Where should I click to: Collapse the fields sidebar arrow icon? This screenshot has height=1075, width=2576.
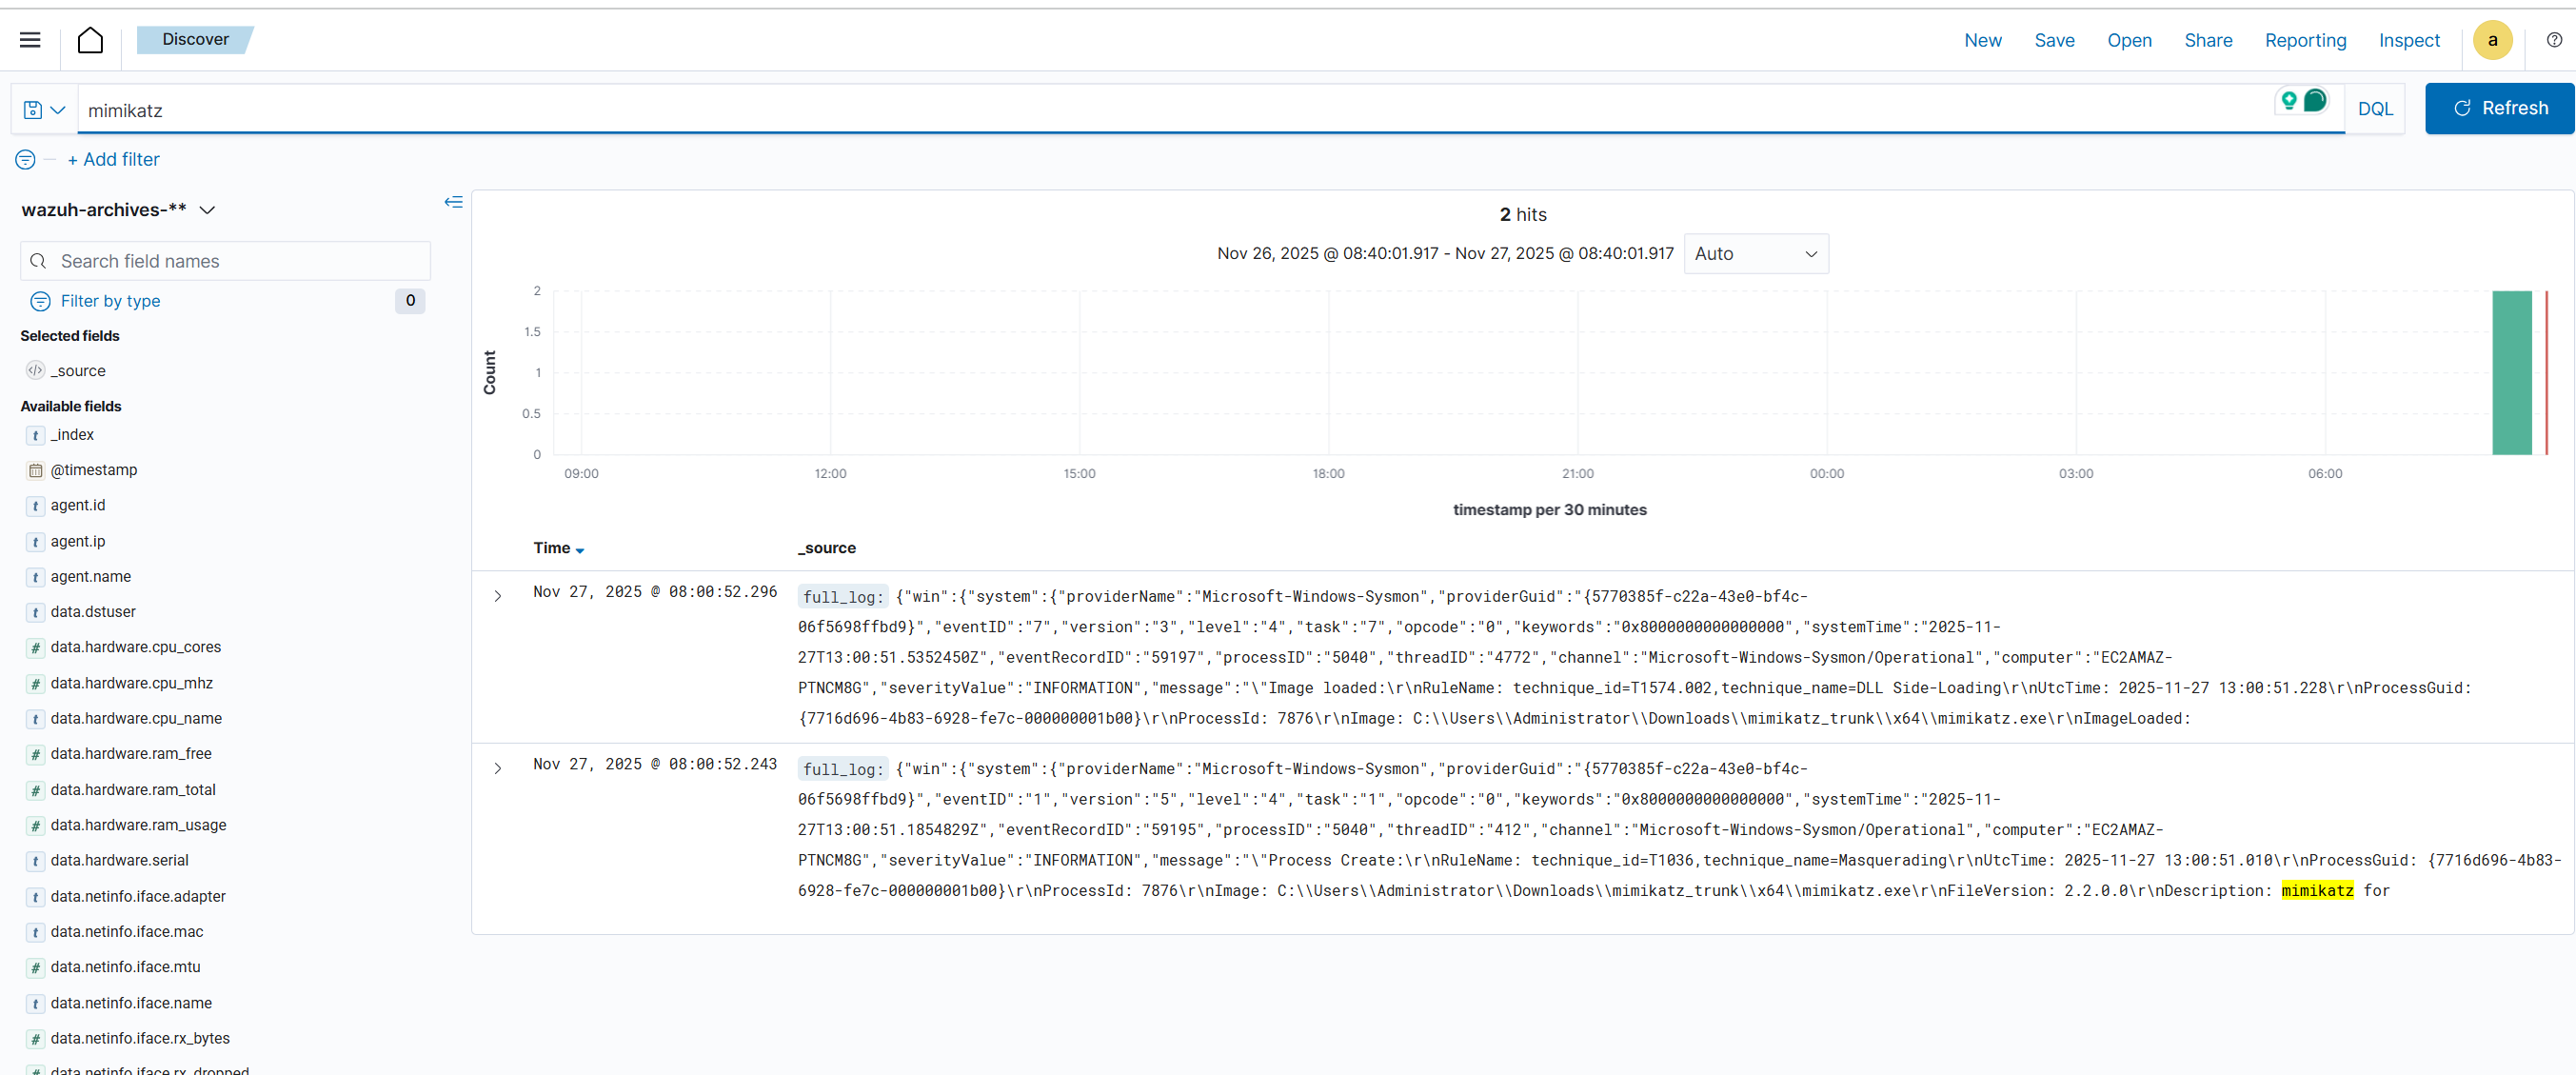tap(453, 203)
